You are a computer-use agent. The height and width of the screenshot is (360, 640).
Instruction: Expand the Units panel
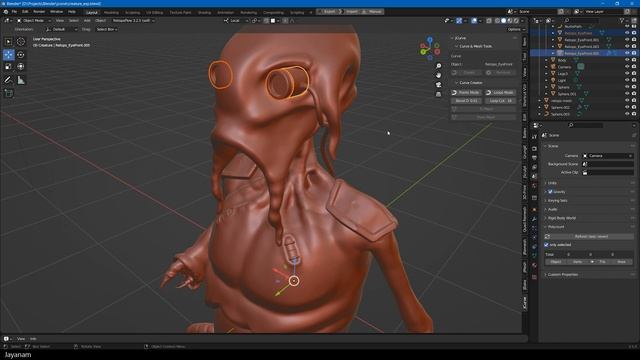[552, 183]
